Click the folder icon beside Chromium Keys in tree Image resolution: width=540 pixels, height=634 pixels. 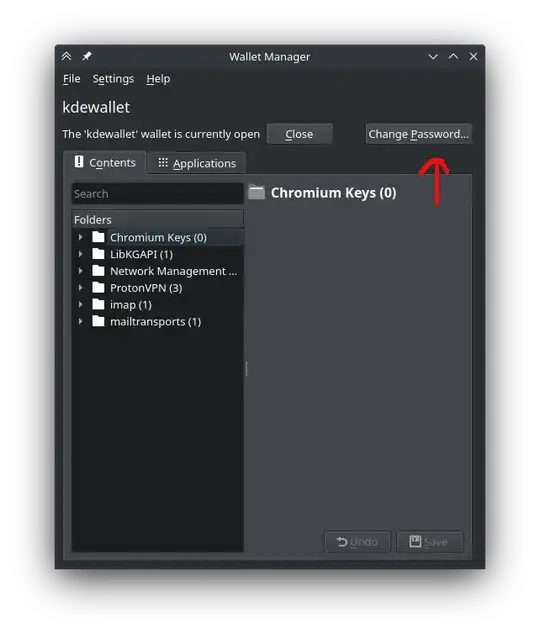(x=98, y=237)
